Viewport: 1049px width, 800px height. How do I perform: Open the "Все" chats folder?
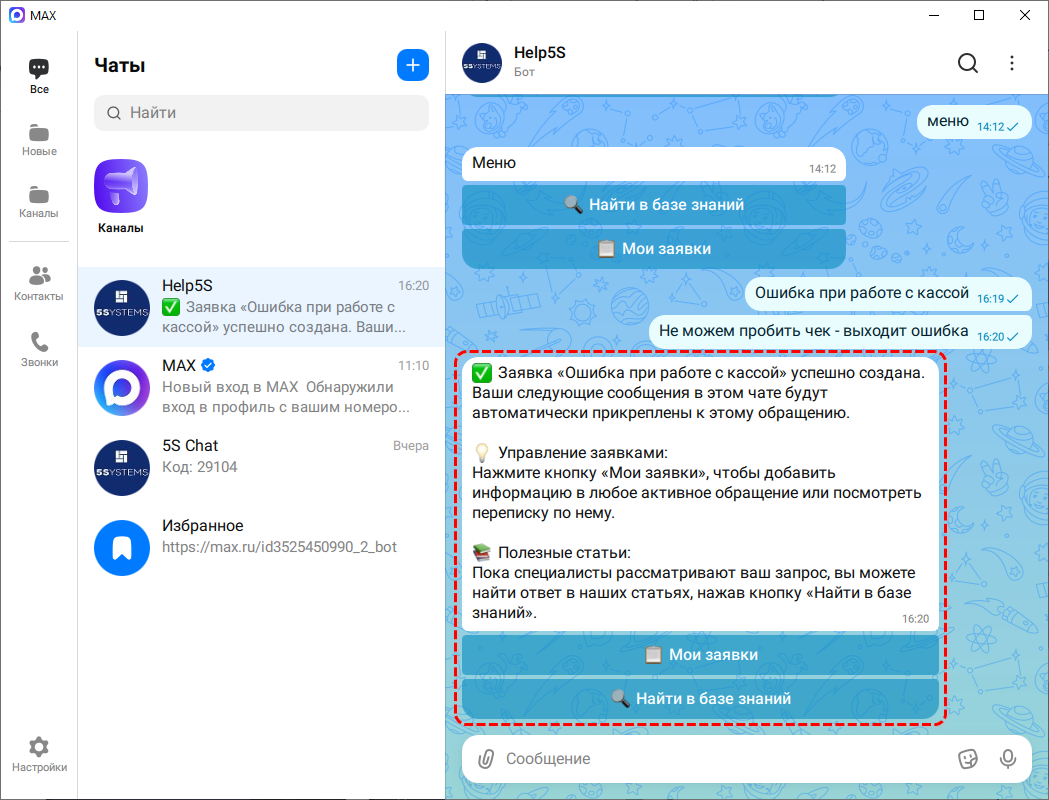(39, 77)
